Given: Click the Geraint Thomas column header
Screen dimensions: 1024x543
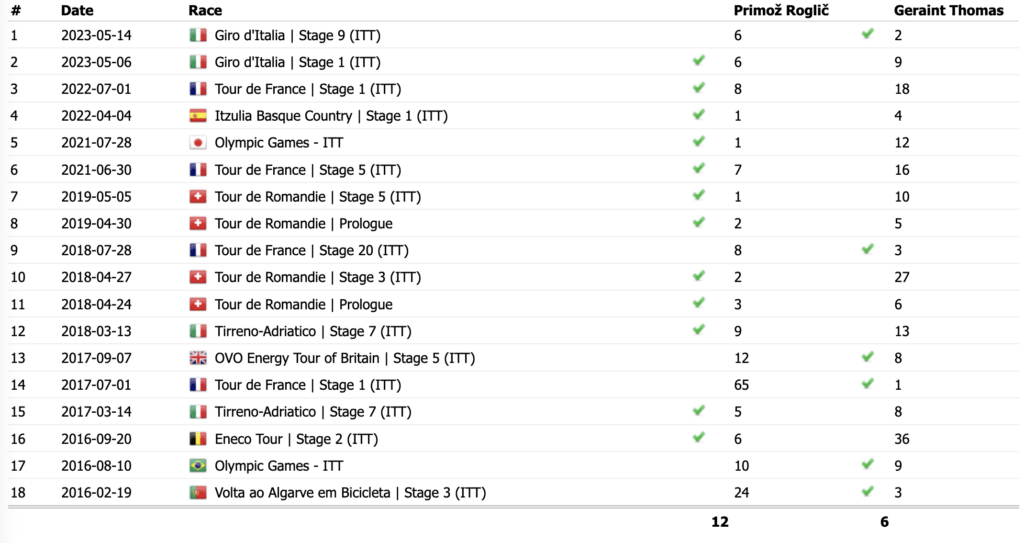Looking at the screenshot, I should click(948, 10).
